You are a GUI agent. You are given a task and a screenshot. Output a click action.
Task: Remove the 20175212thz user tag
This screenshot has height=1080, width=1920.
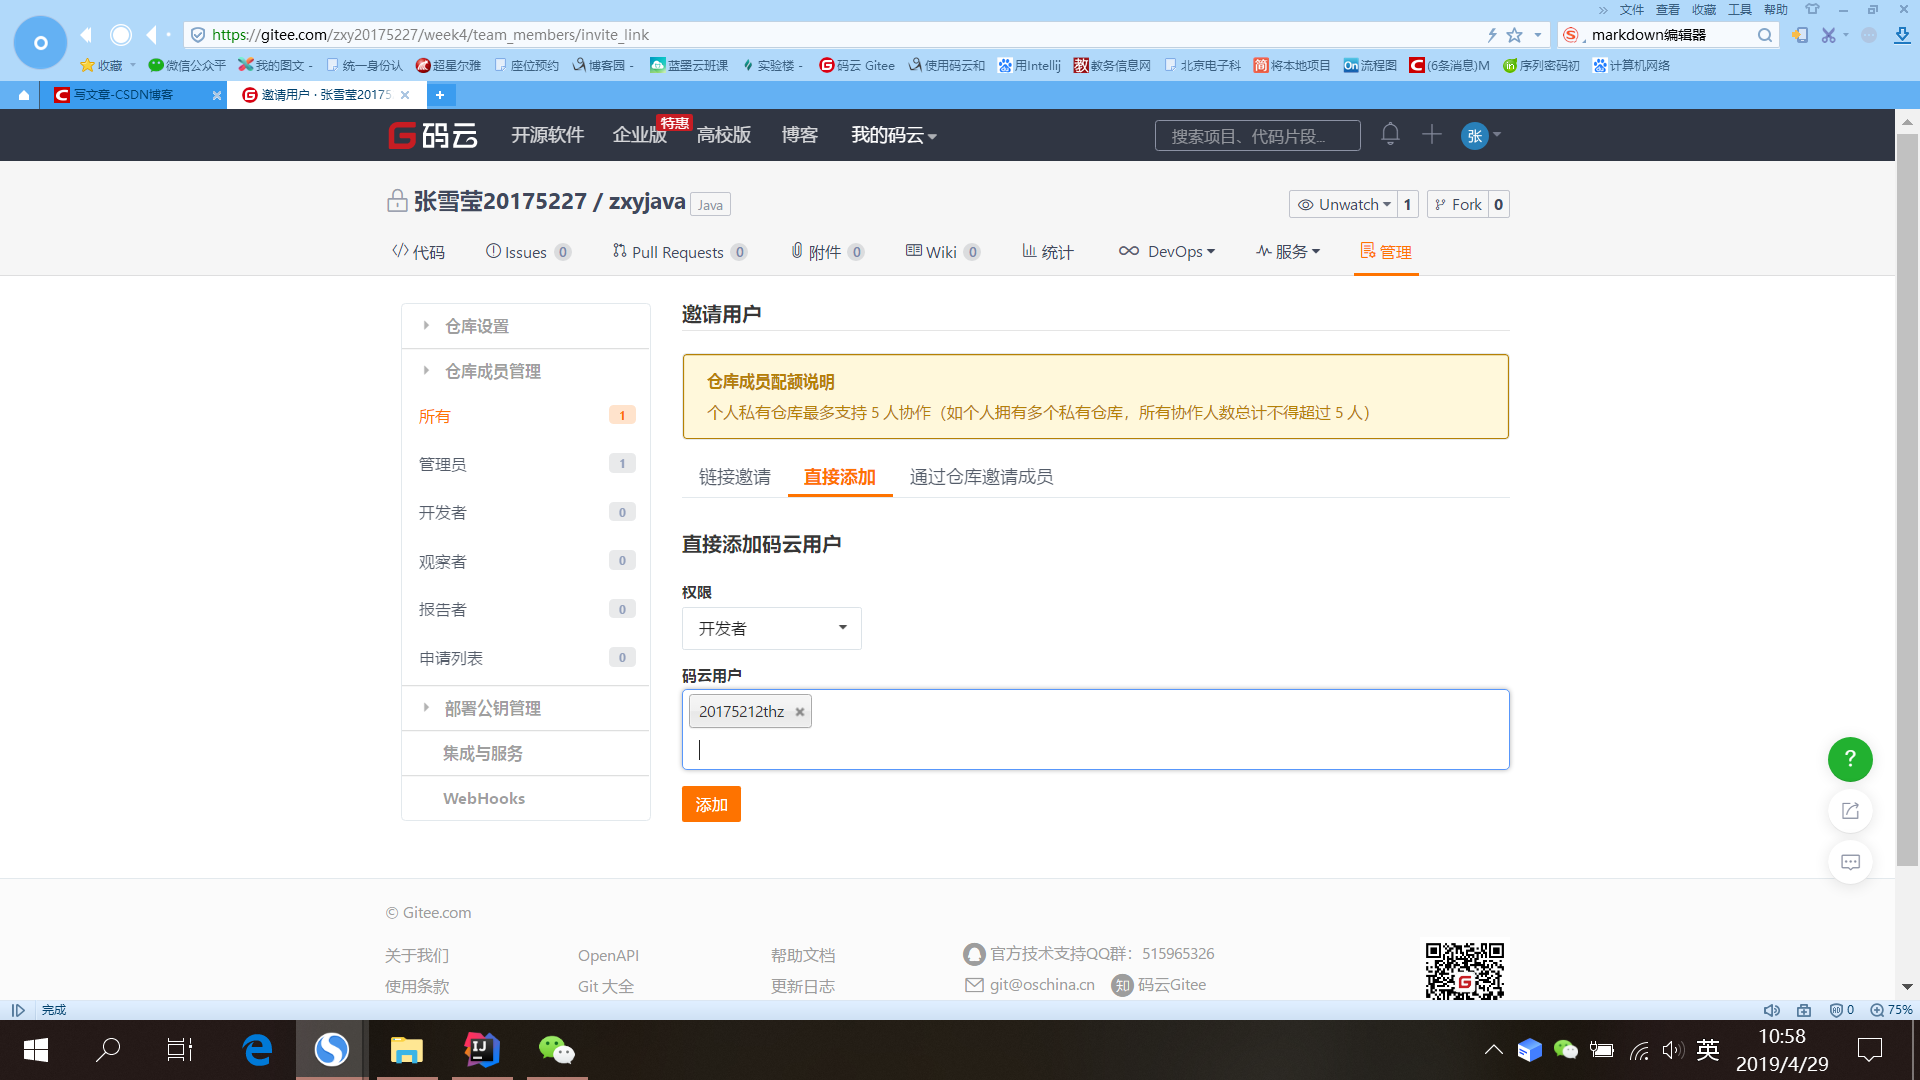(x=799, y=712)
